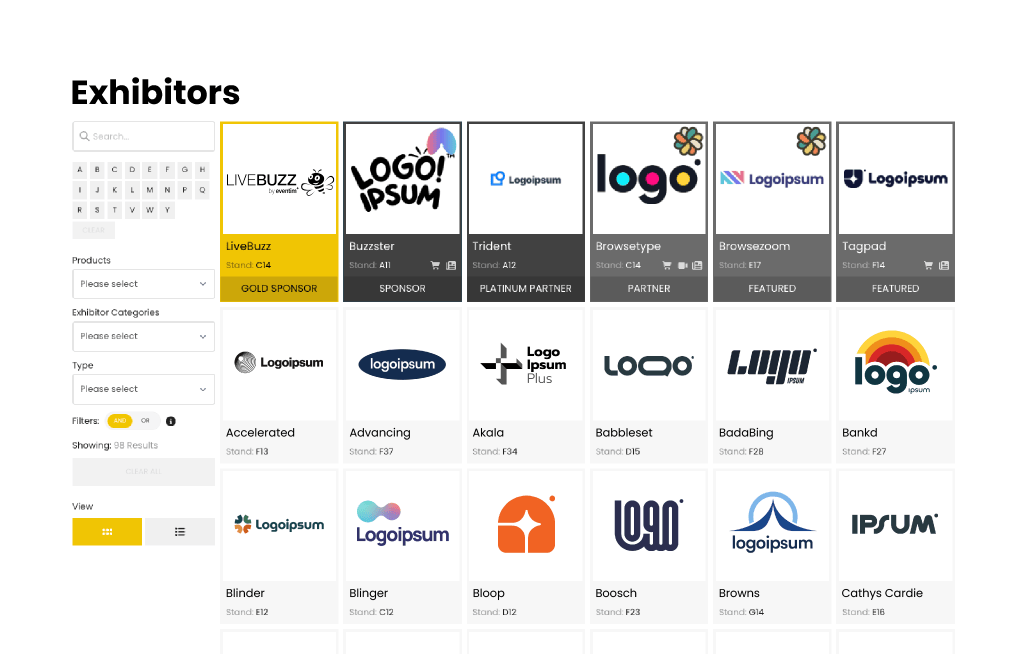
Task: Filter exhibitors by letter Q
Action: [x=202, y=190]
